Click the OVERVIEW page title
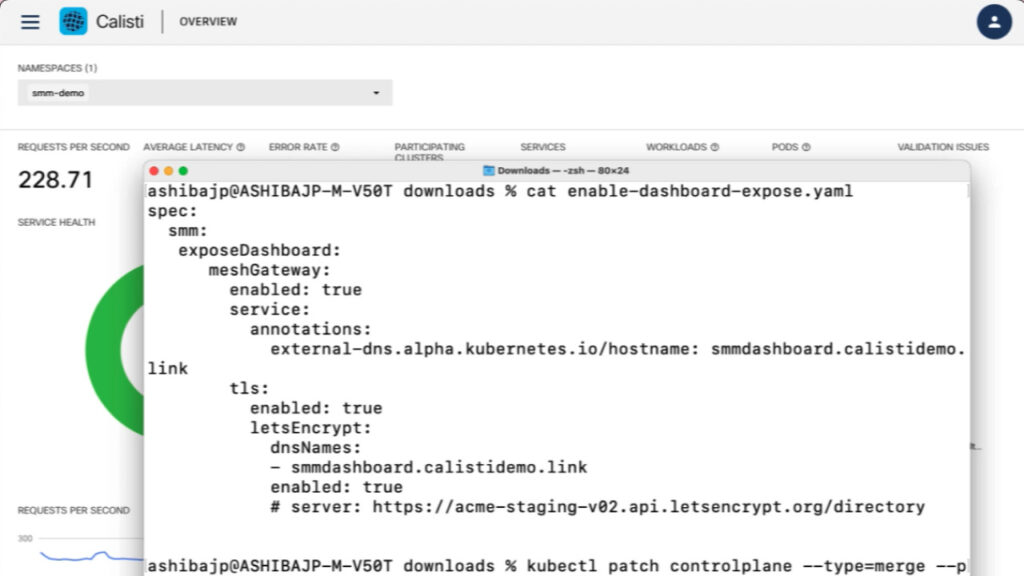 [x=208, y=22]
